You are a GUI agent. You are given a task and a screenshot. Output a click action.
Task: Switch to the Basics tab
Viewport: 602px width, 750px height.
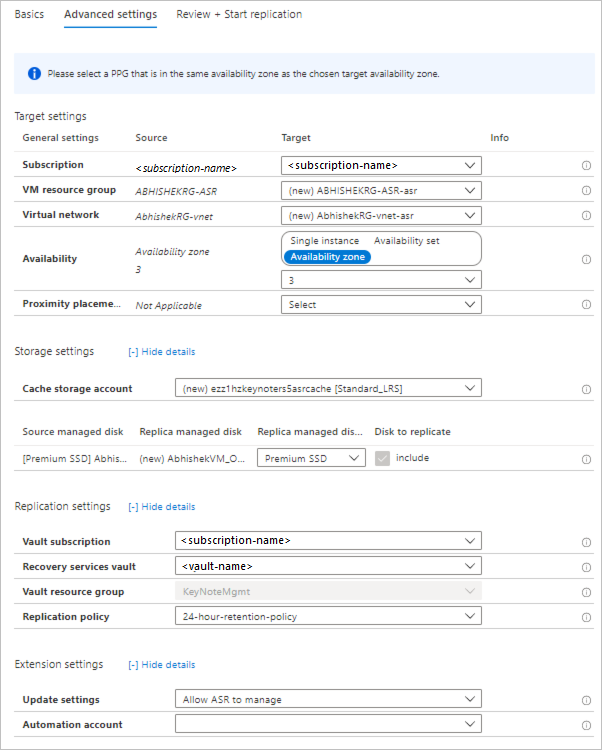[29, 14]
